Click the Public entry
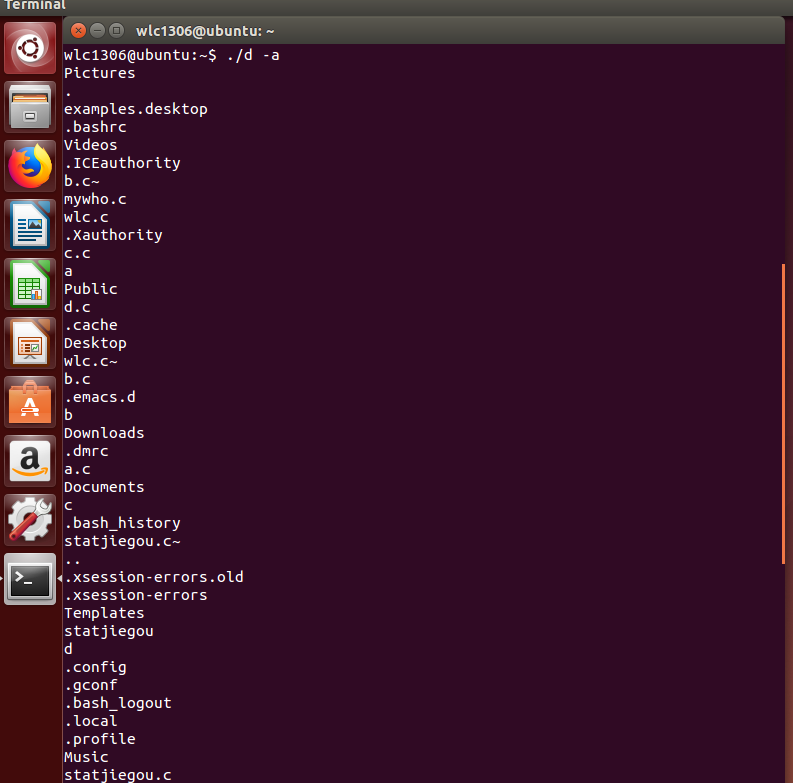Screen dimensions: 793x783 91,289
